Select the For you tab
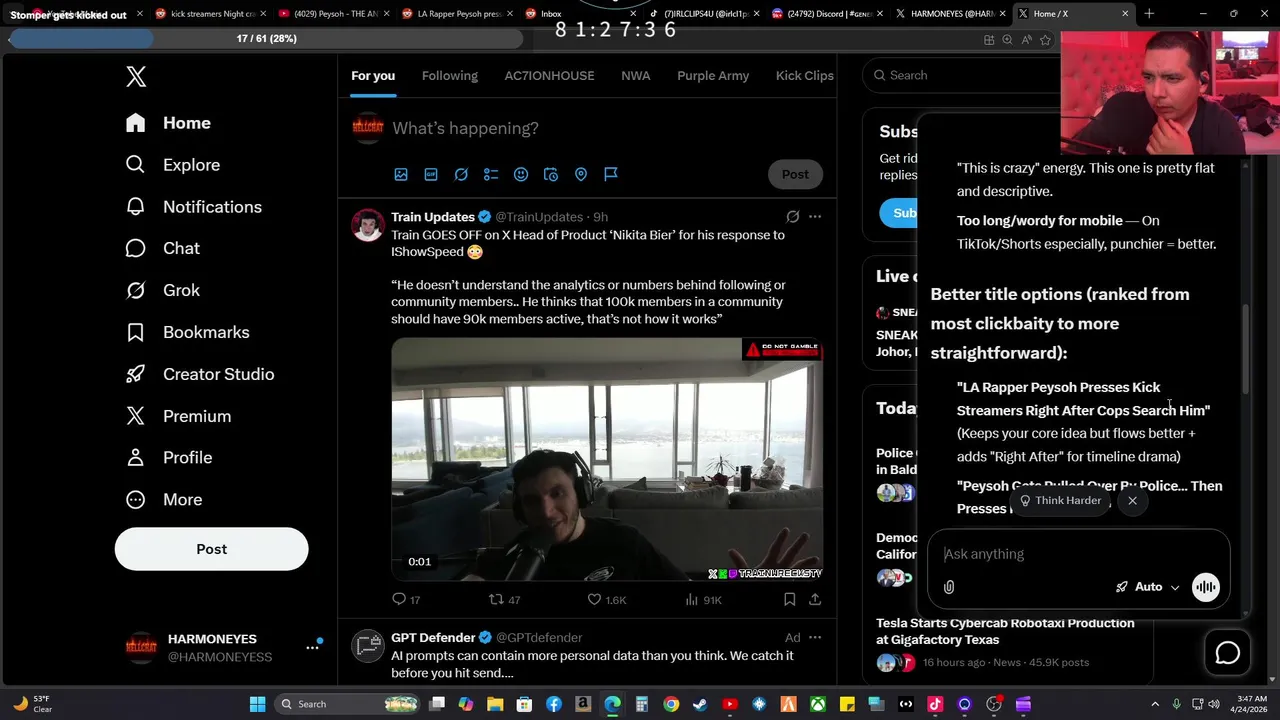The image size is (1280, 720). pyautogui.click(x=373, y=76)
